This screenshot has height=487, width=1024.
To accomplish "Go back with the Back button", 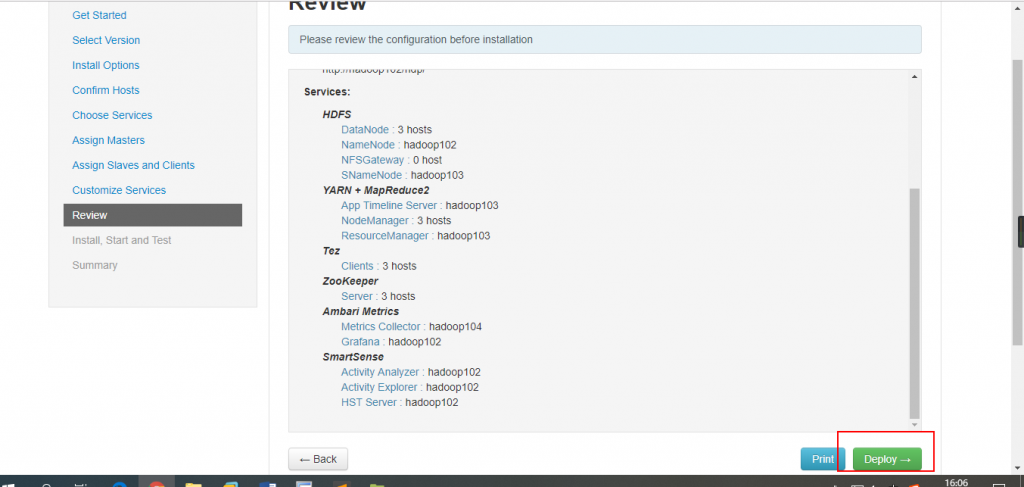I will coord(318,459).
